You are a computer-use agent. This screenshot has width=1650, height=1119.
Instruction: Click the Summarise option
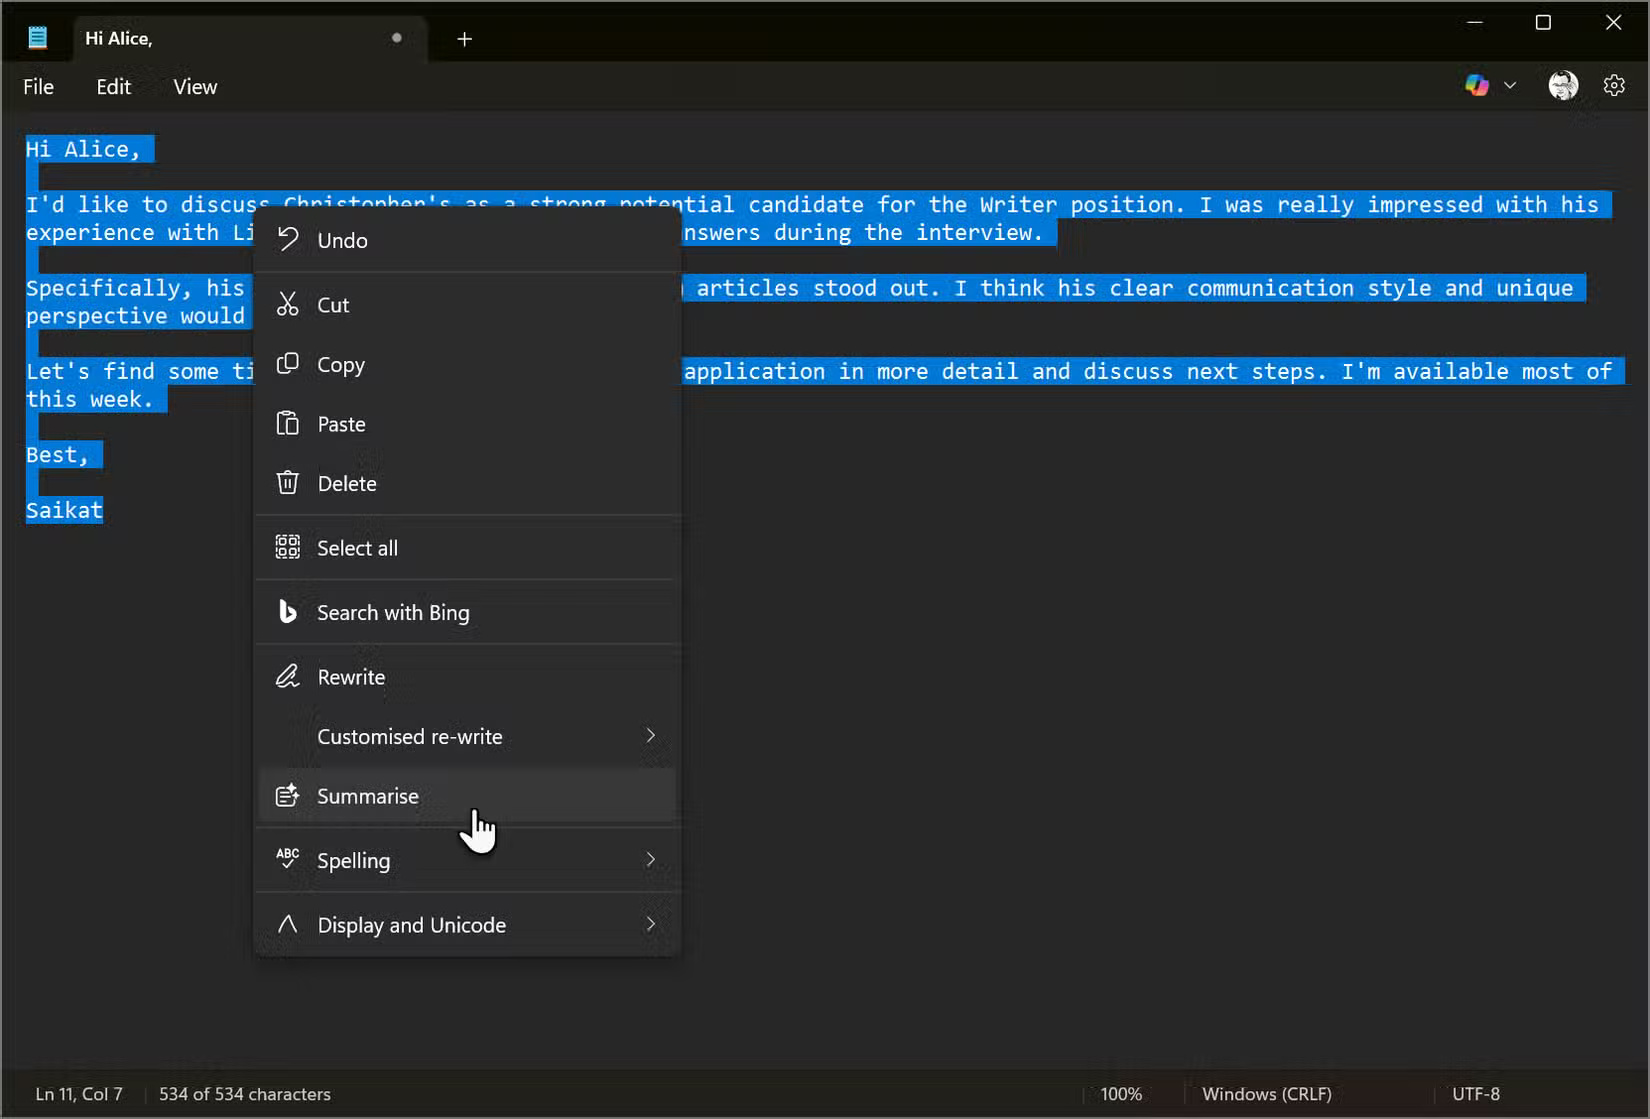pyautogui.click(x=368, y=795)
